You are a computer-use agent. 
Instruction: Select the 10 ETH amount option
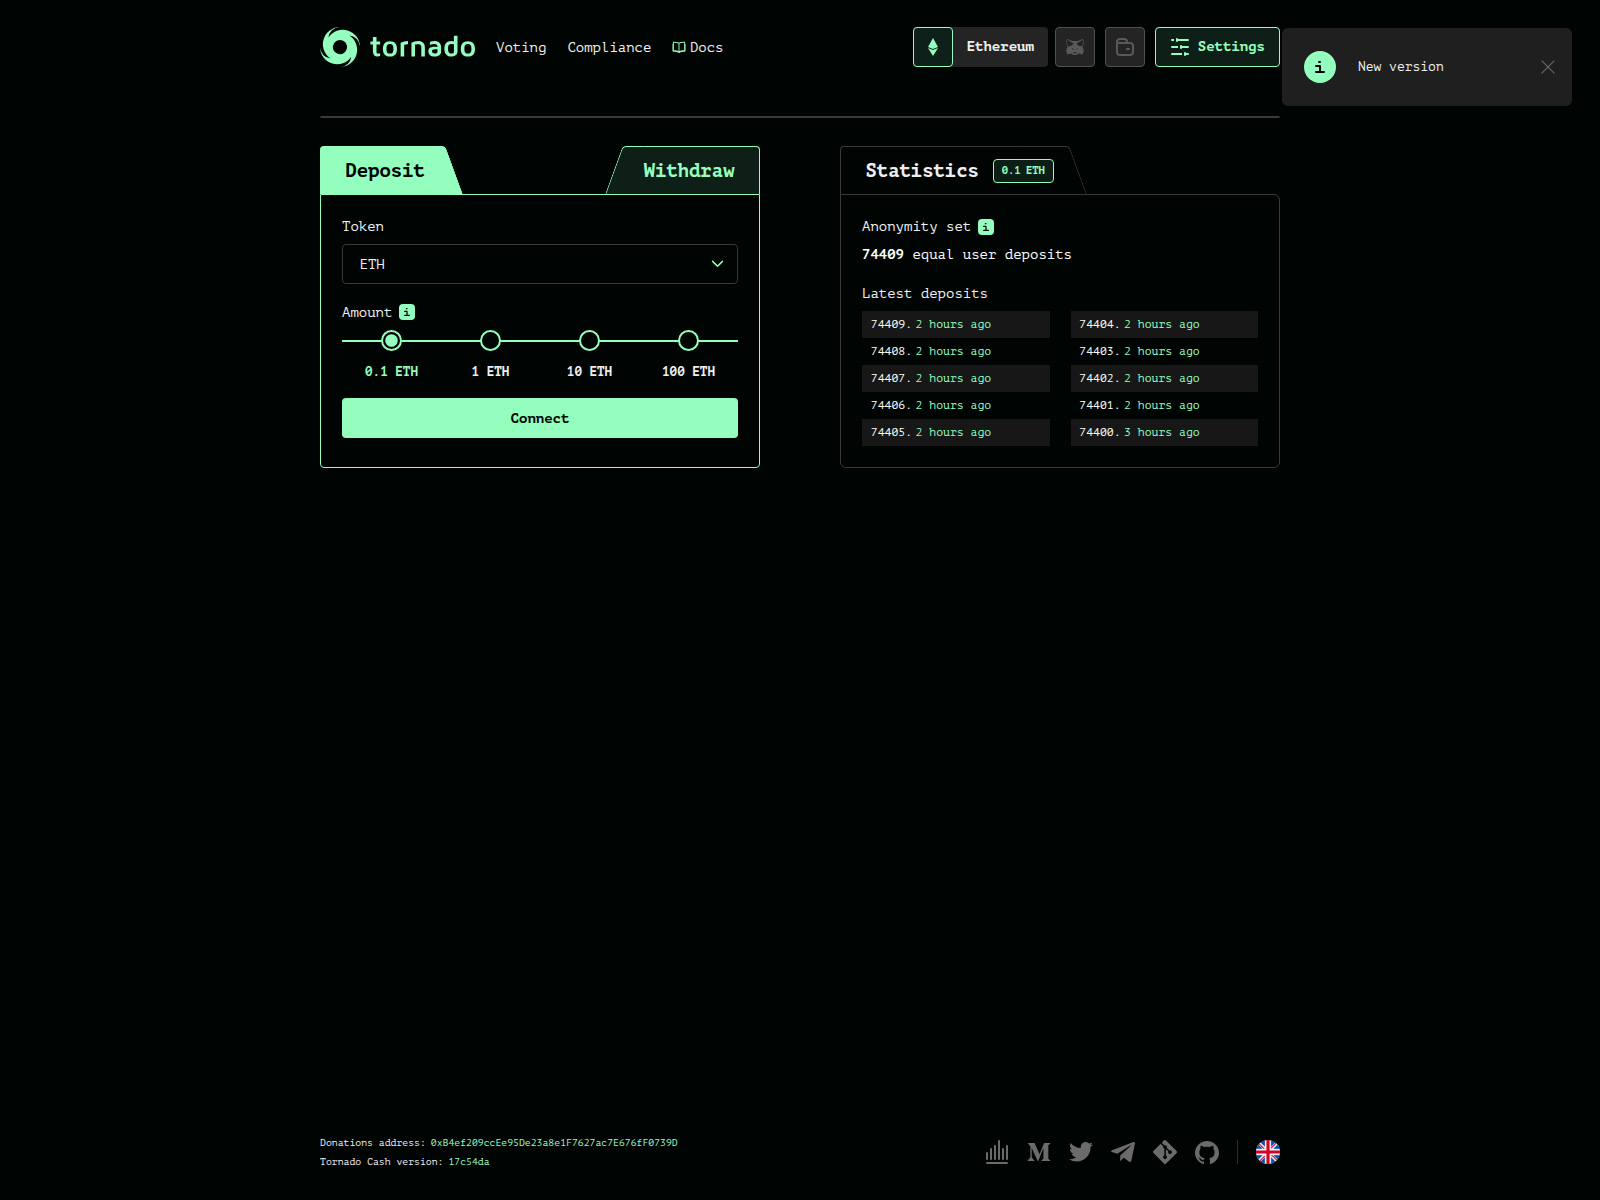pos(590,341)
